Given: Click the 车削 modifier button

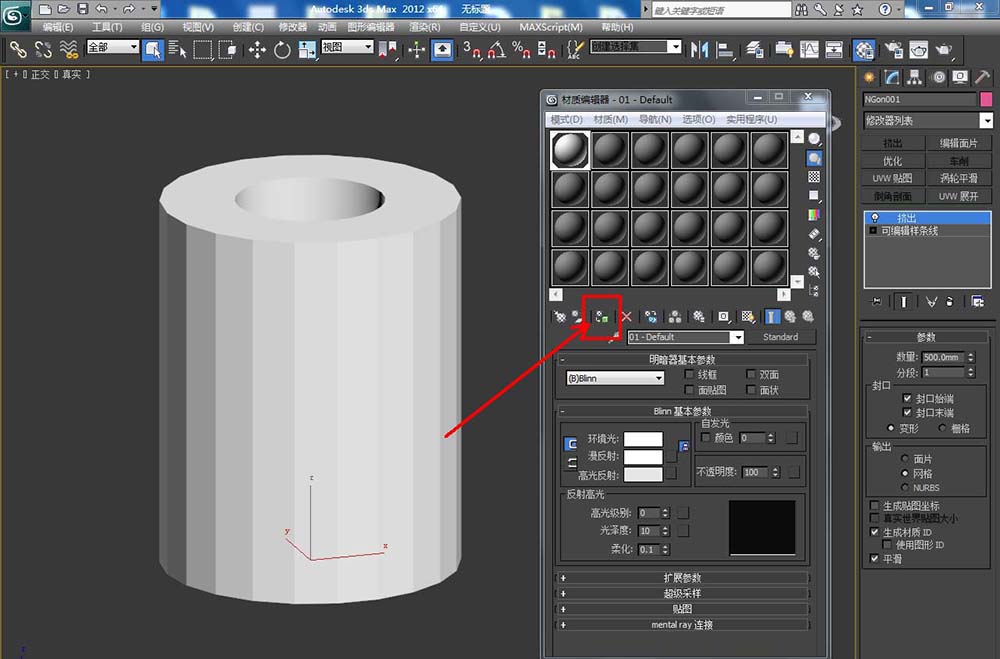Looking at the screenshot, I should 959,161.
